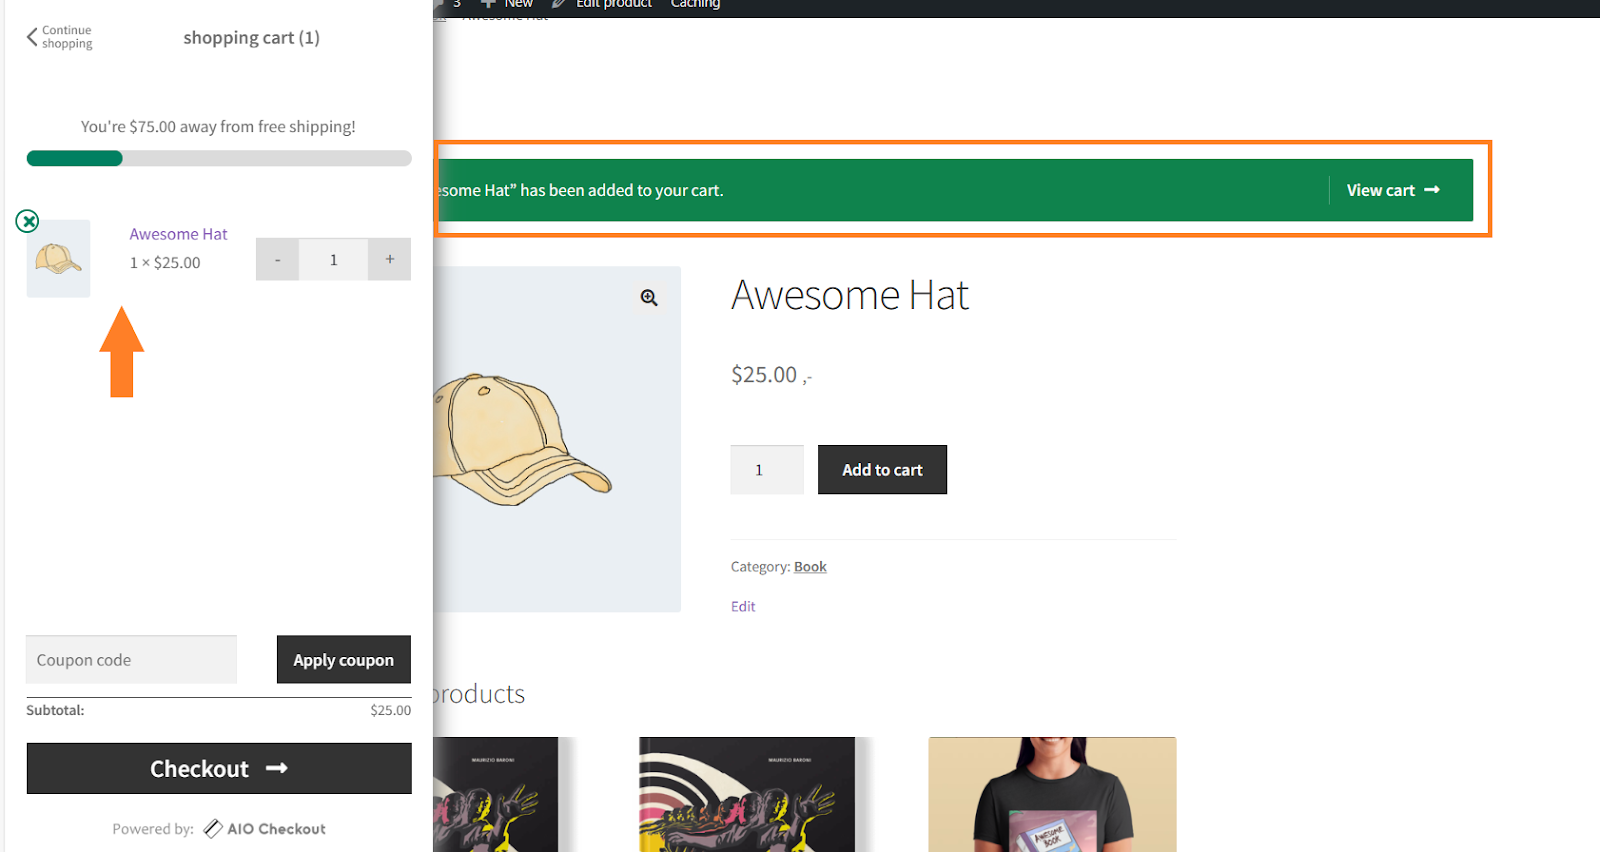The width and height of the screenshot is (1600, 852).
Task: Add Awesome Hat to cart
Action: pos(882,470)
